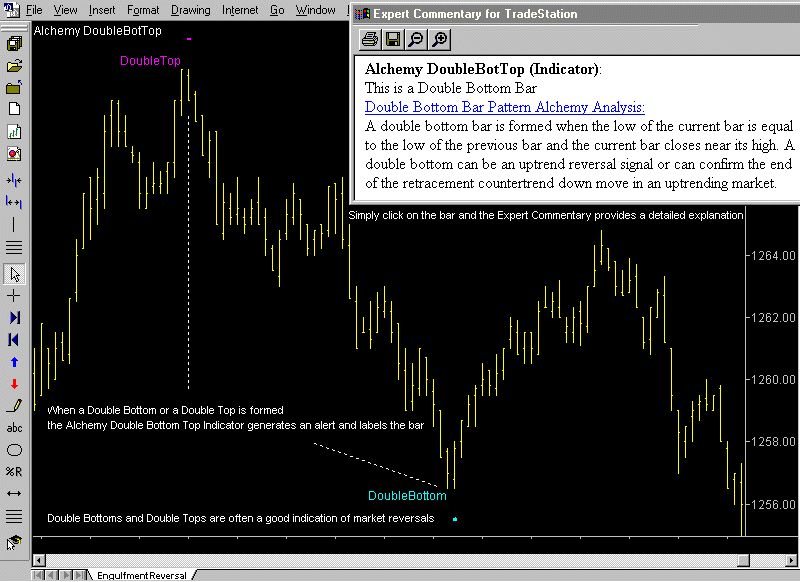Image resolution: width=800 pixels, height=582 pixels.
Task: Click the horizontal scrollbar left arrow
Action: point(39,560)
